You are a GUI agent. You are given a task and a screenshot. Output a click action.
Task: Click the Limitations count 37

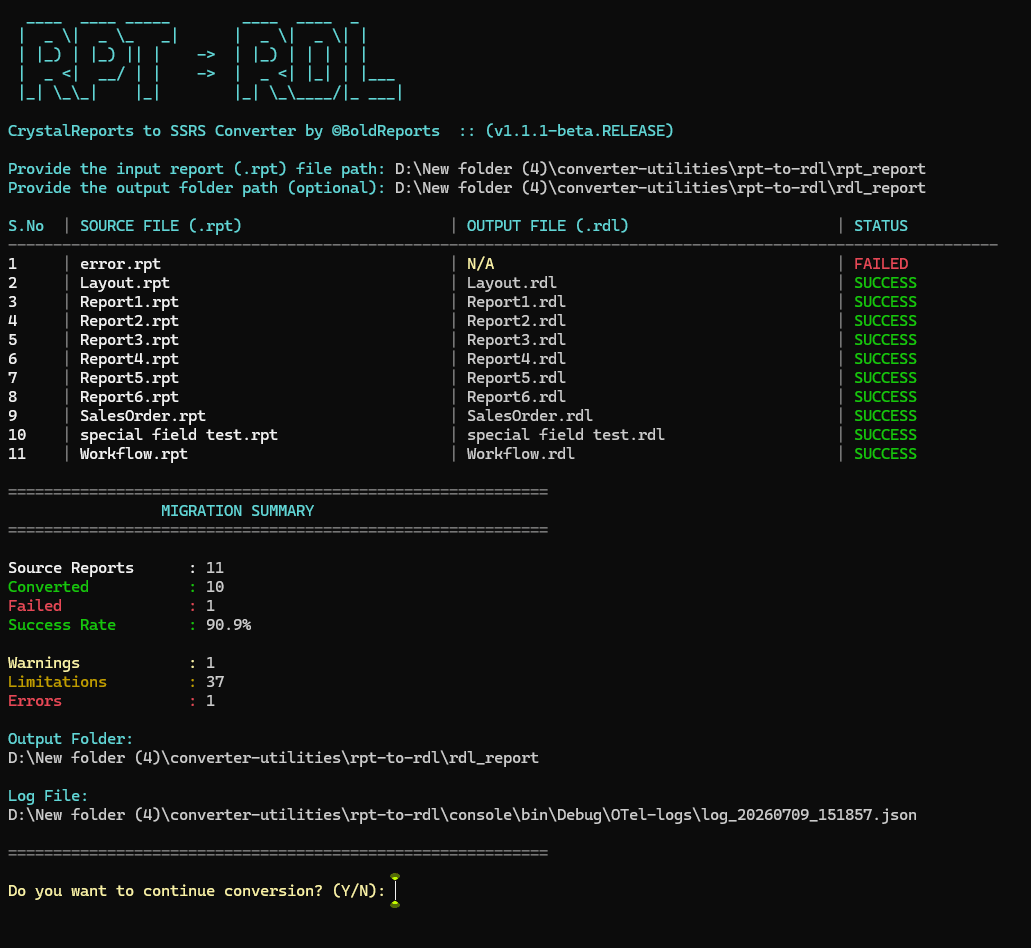pos(215,682)
